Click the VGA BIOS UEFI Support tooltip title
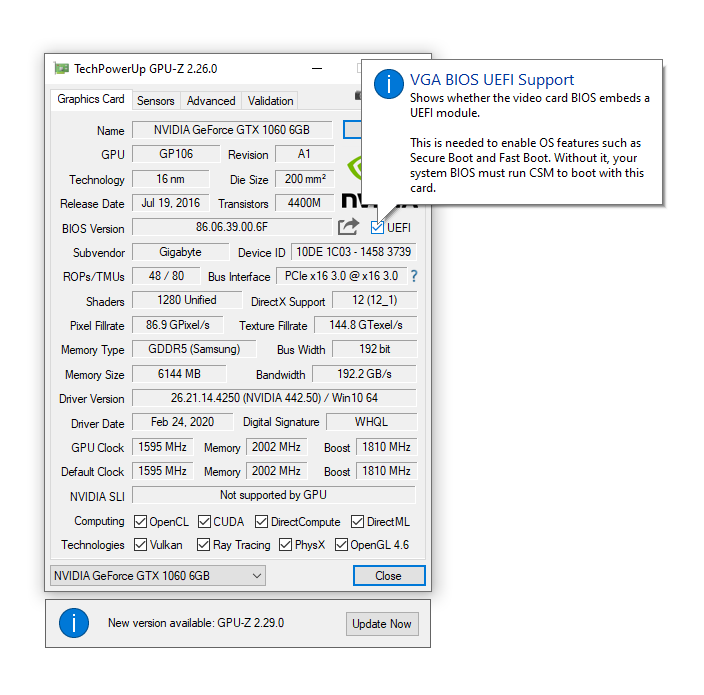This screenshot has width=704, height=695. (492, 80)
